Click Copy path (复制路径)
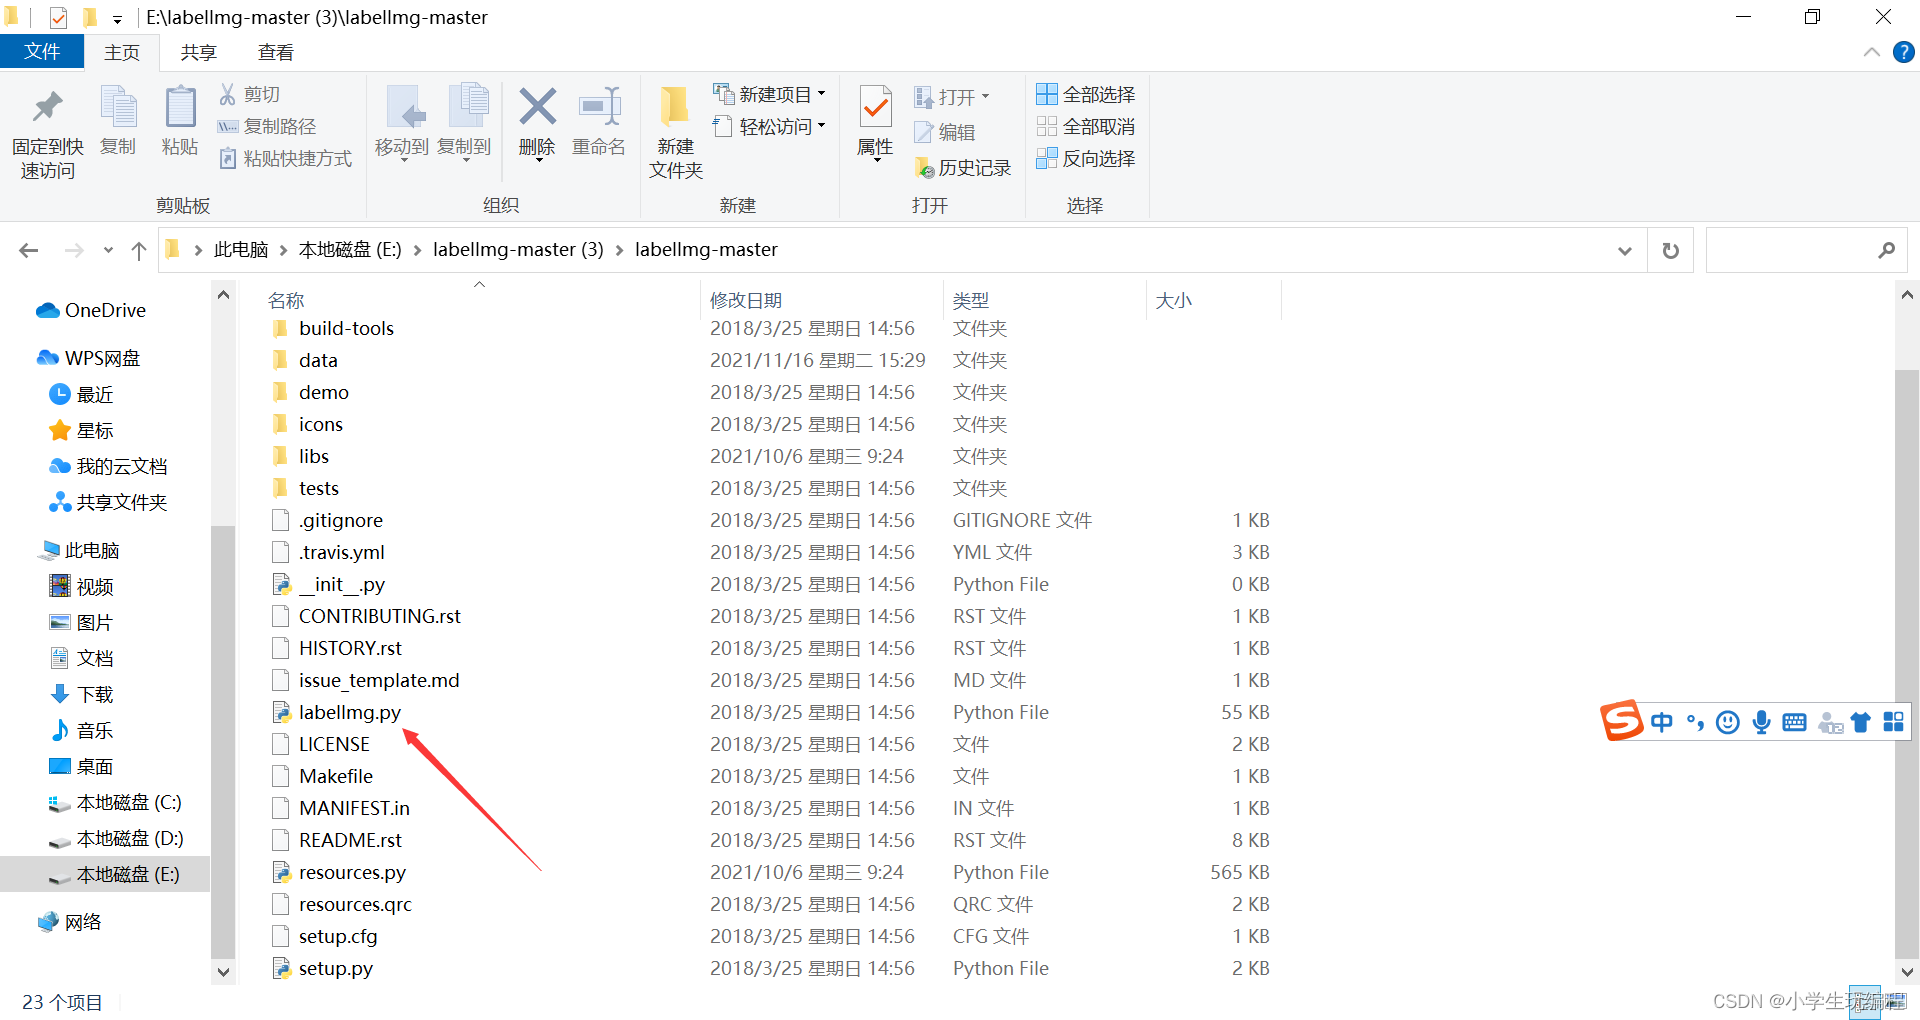The width and height of the screenshot is (1920, 1020). pyautogui.click(x=268, y=126)
